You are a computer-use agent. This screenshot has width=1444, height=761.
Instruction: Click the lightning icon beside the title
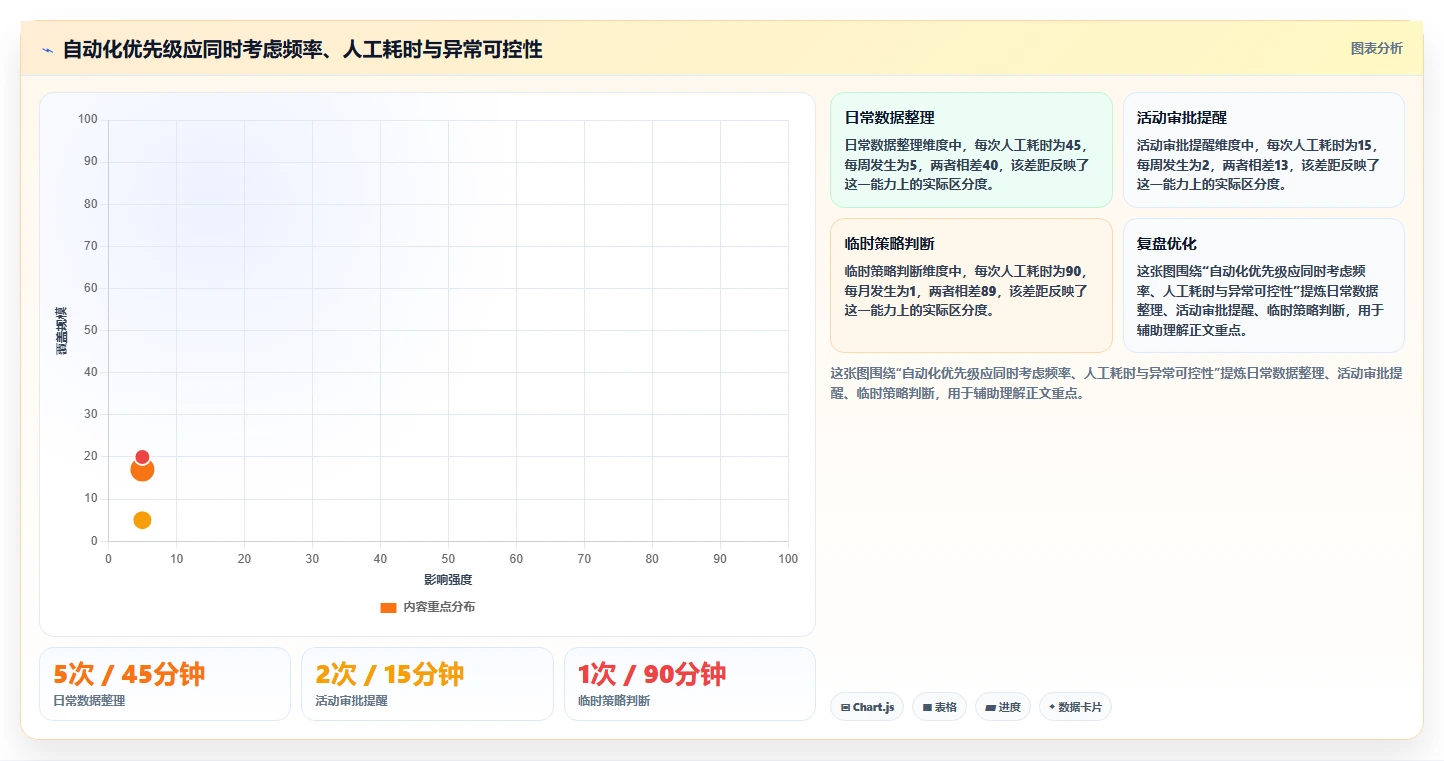click(47, 50)
